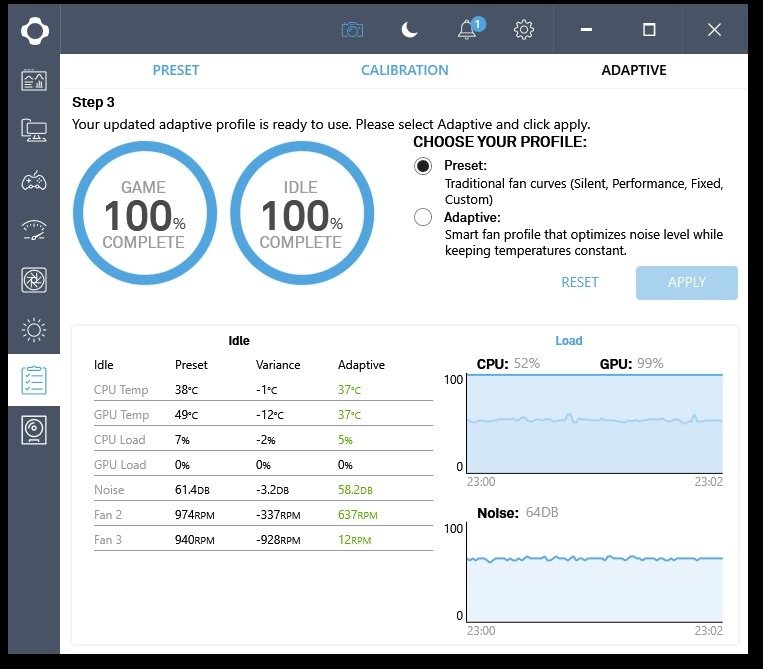Screen dimensions: 763x669
Task: Switch to the CALIBRATION tab
Action: click(404, 70)
